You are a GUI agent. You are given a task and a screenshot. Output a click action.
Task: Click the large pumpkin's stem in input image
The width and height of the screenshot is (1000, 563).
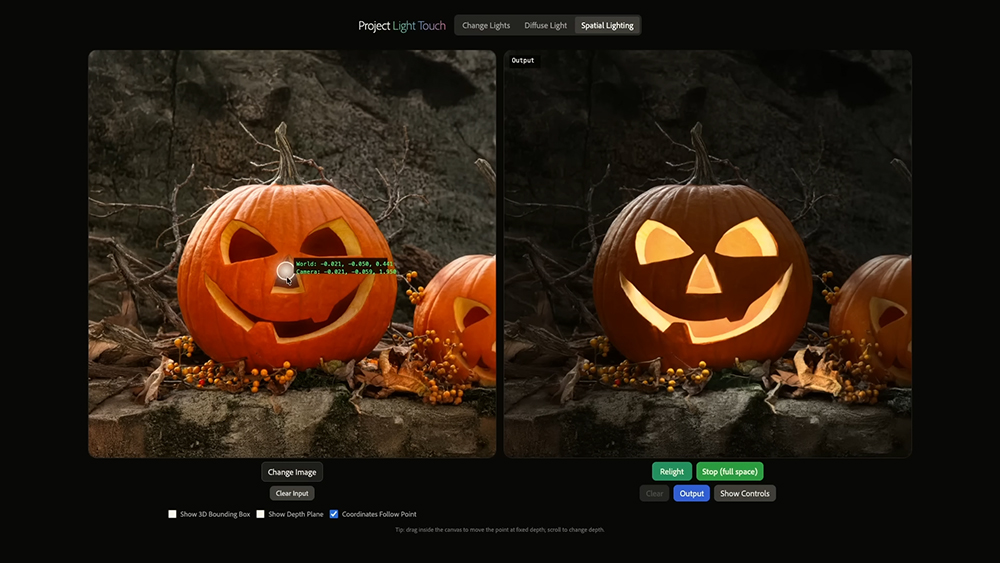click(x=287, y=158)
